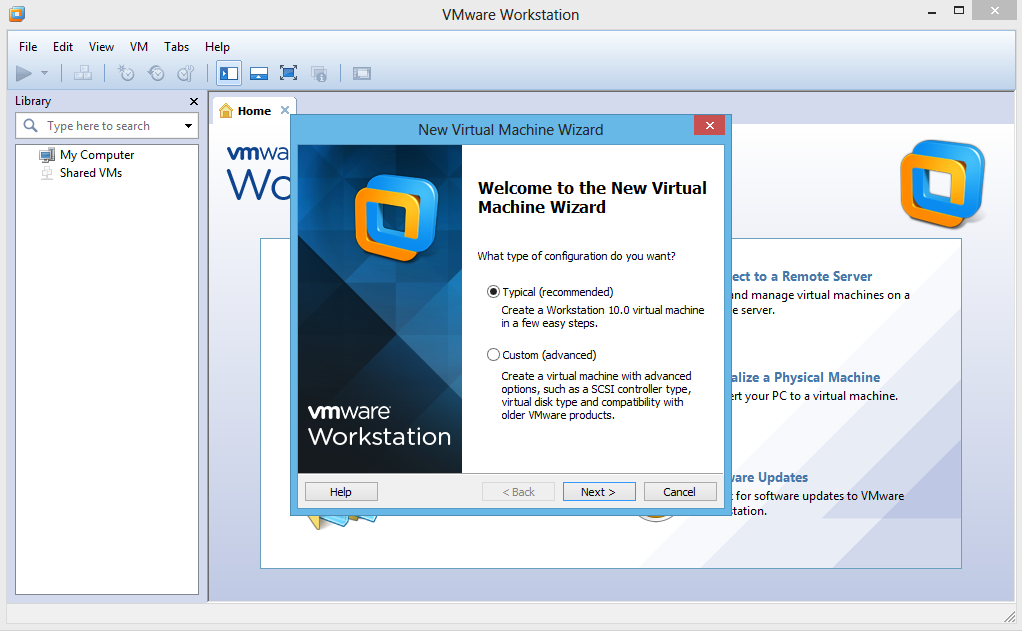Screen dimensions: 1022x631
Task: Click the Library panel title
Action: [x=33, y=101]
